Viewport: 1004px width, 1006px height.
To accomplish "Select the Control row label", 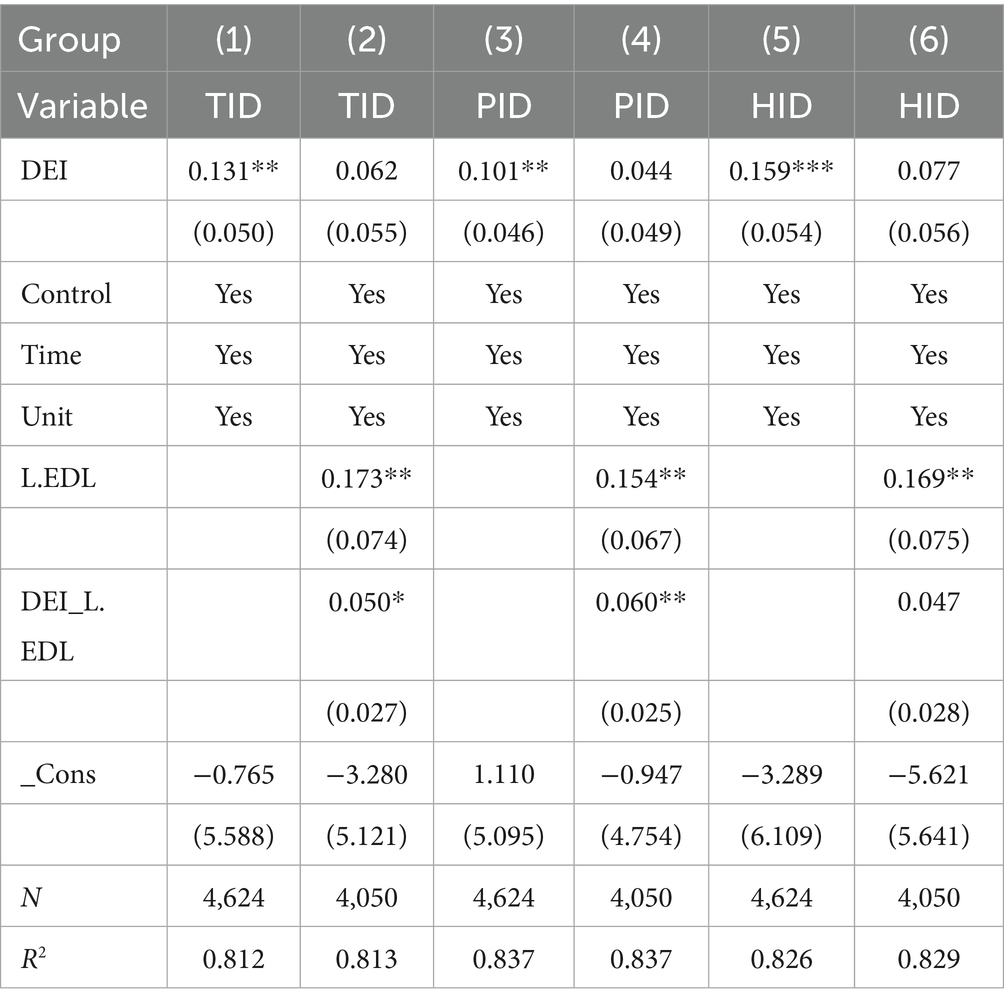I will [x=66, y=294].
